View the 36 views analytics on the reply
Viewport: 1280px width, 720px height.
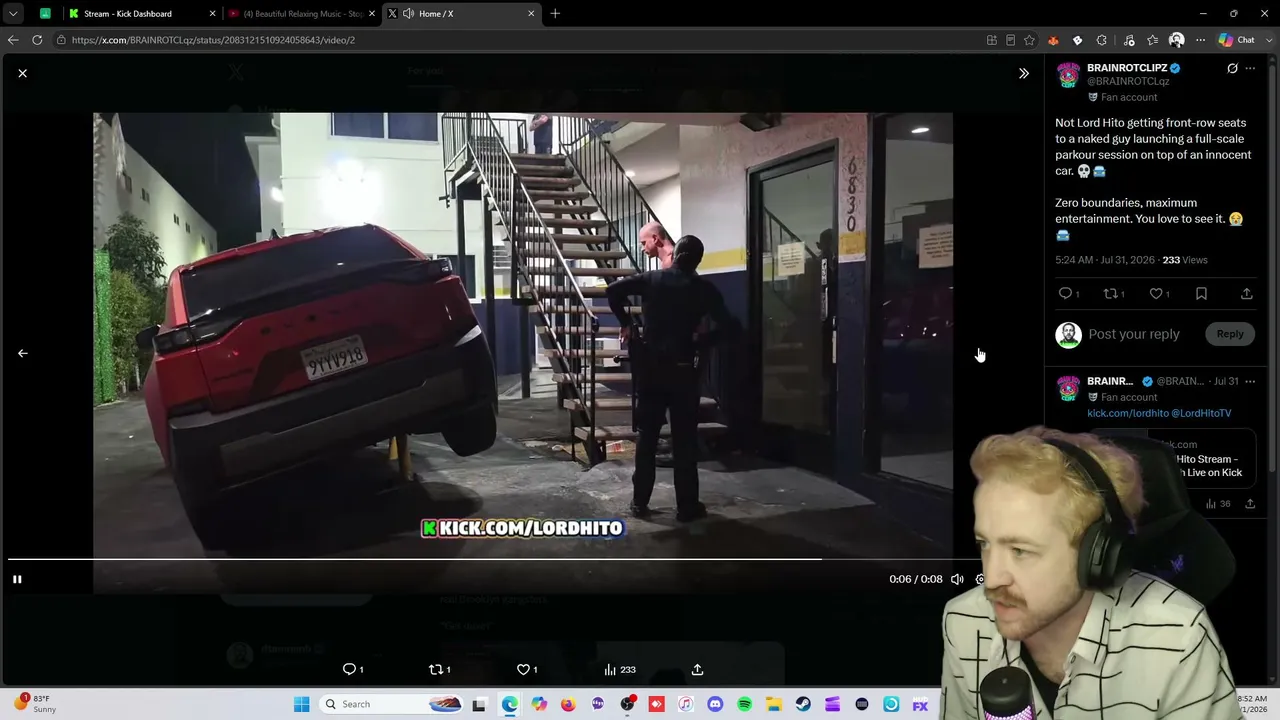pyautogui.click(x=1218, y=504)
